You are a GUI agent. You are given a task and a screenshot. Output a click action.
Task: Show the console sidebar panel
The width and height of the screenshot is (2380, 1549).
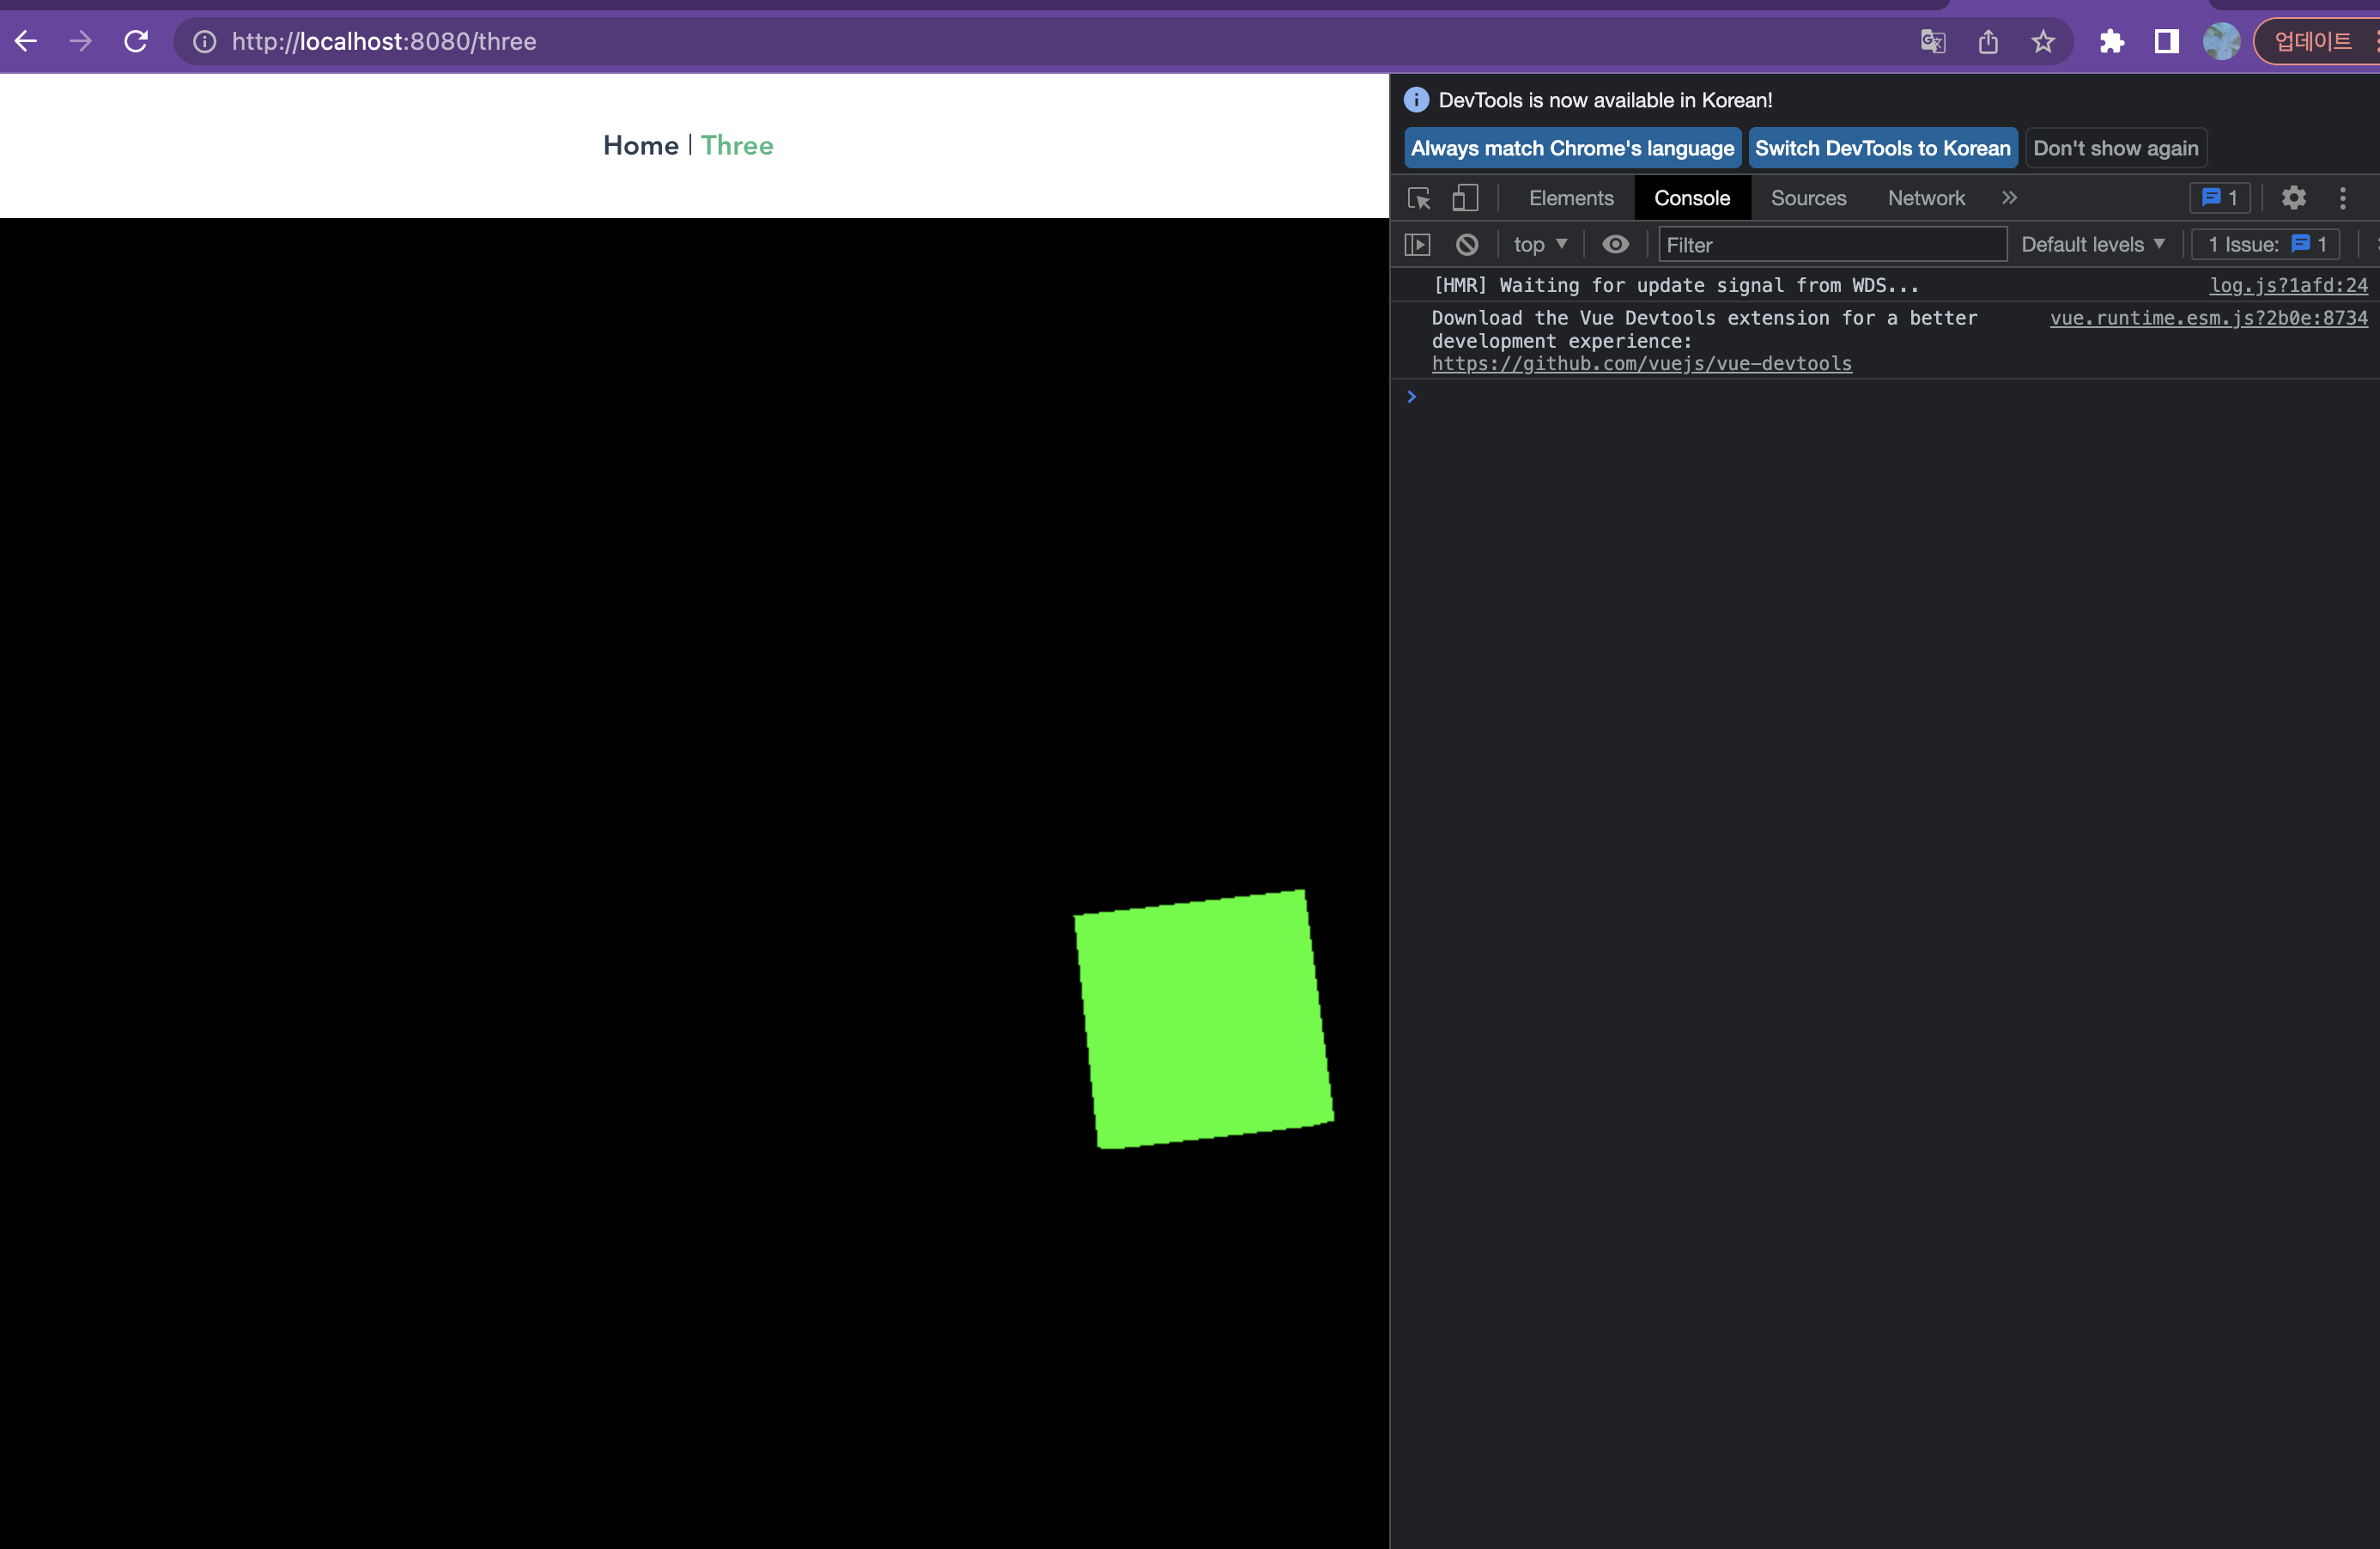(x=1417, y=245)
